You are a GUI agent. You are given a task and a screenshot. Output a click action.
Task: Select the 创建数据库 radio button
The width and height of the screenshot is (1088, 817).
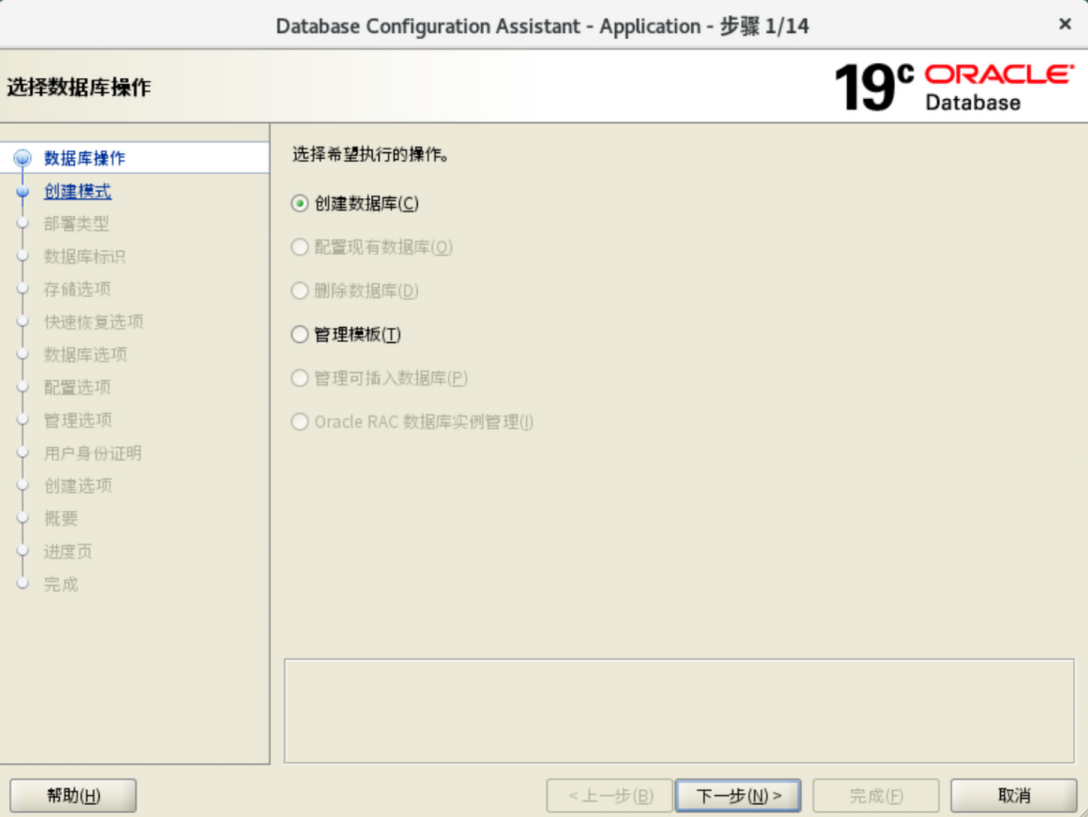point(299,203)
